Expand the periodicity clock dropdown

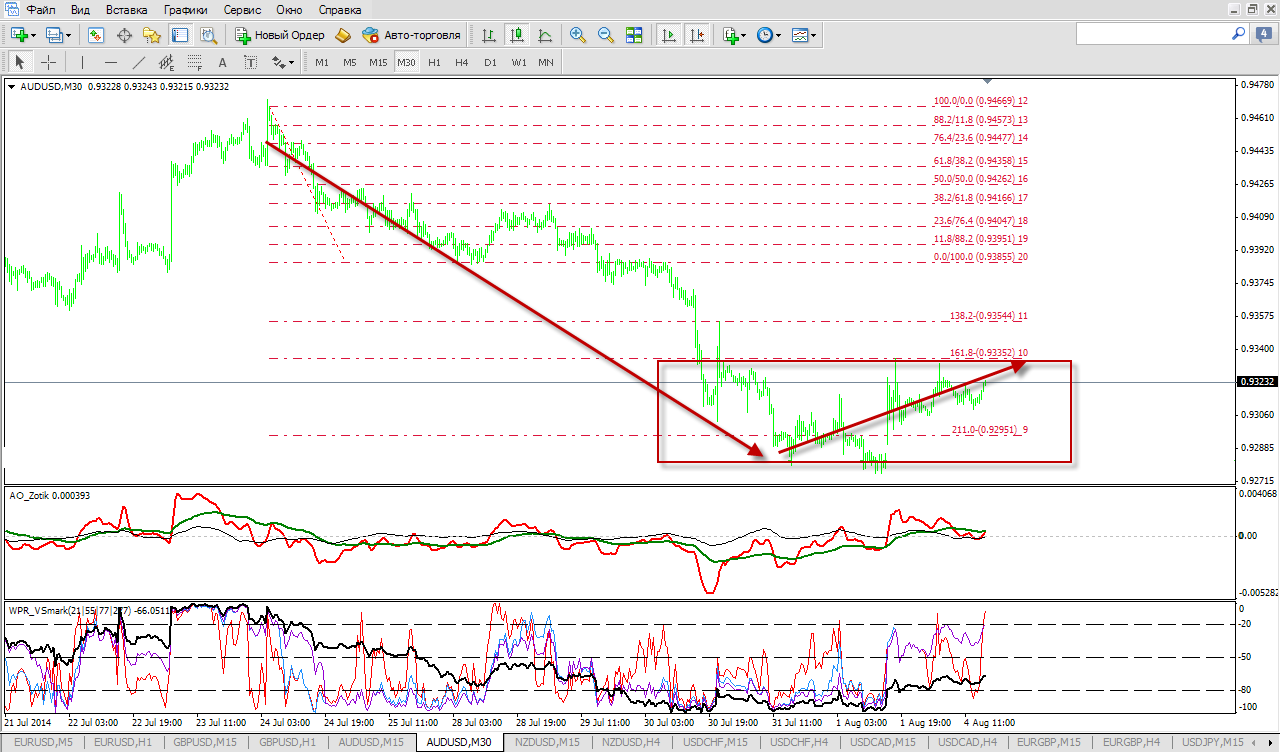click(x=769, y=35)
